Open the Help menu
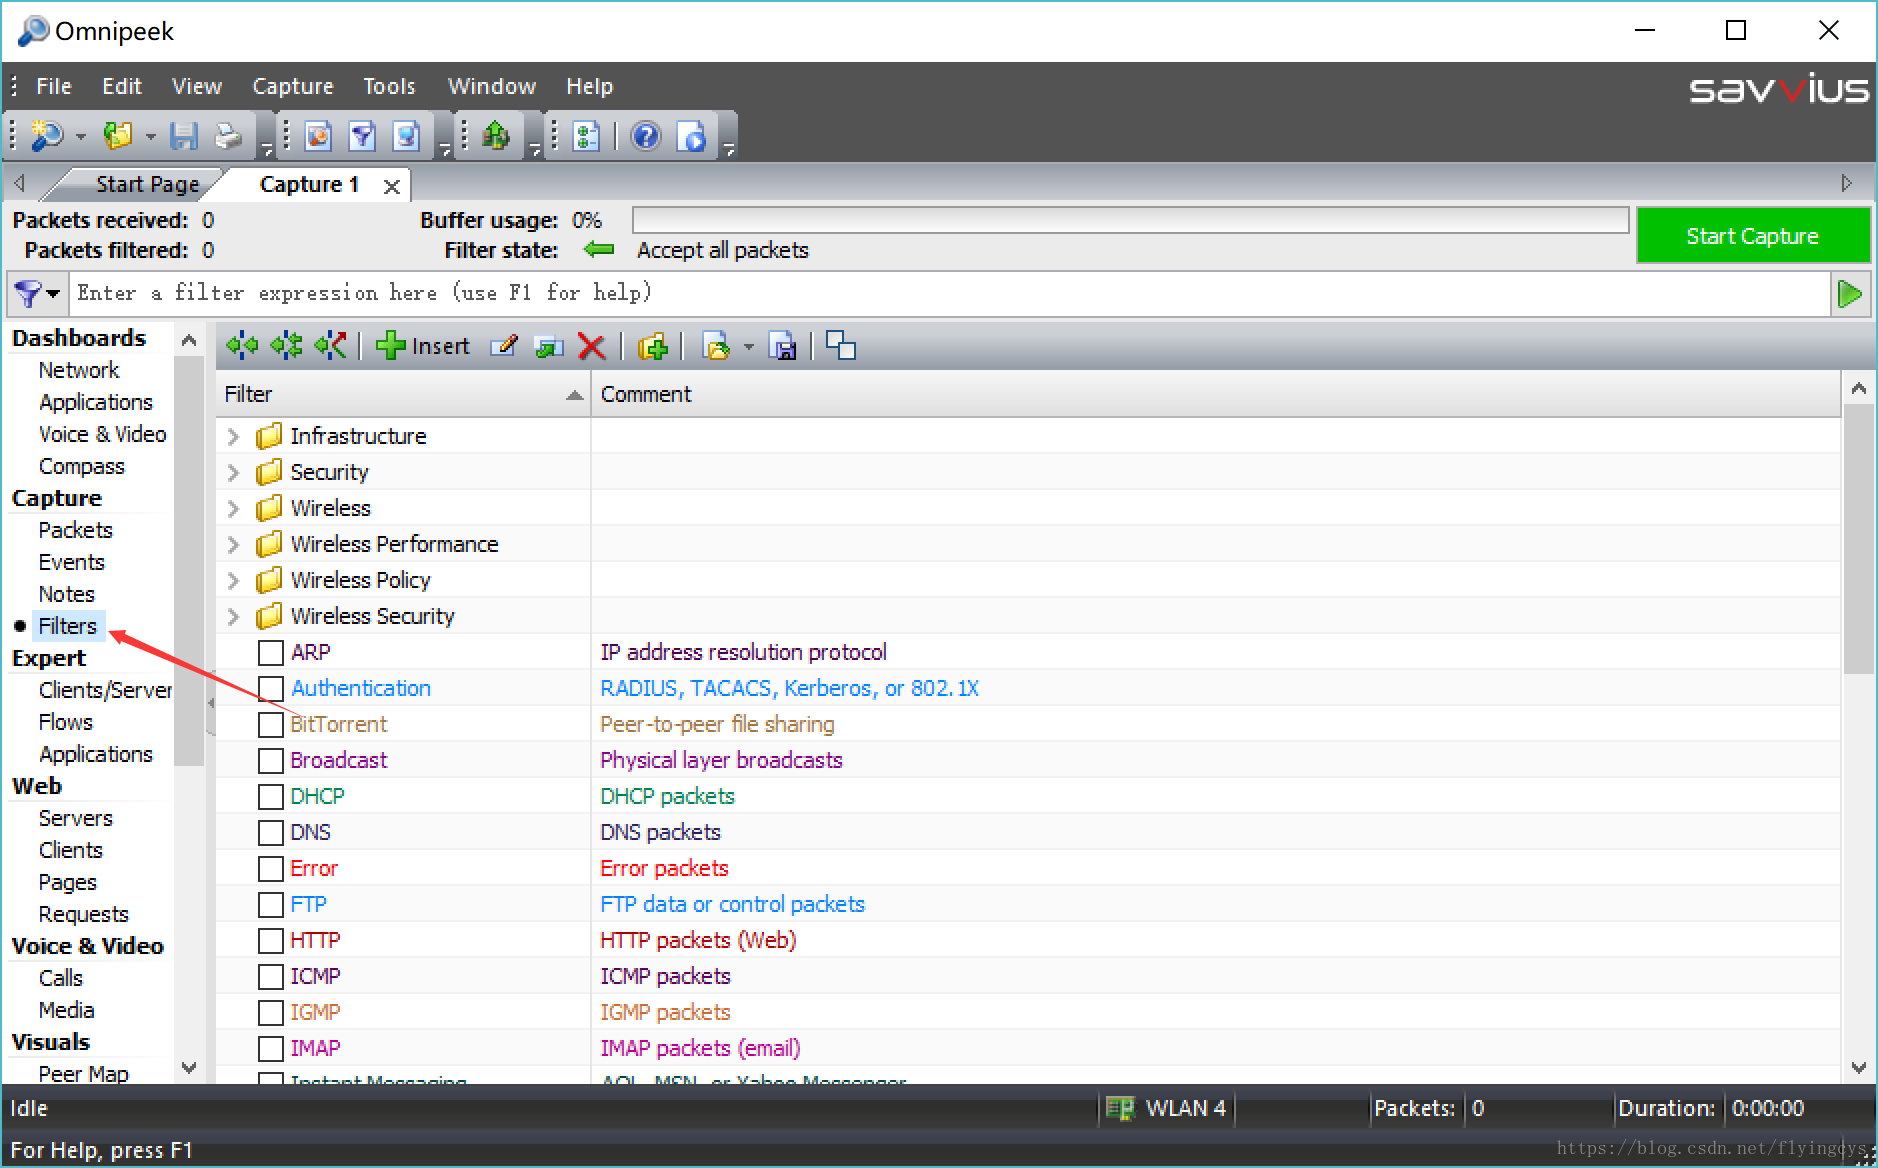Screen dimensions: 1878x1168 [x=589, y=86]
